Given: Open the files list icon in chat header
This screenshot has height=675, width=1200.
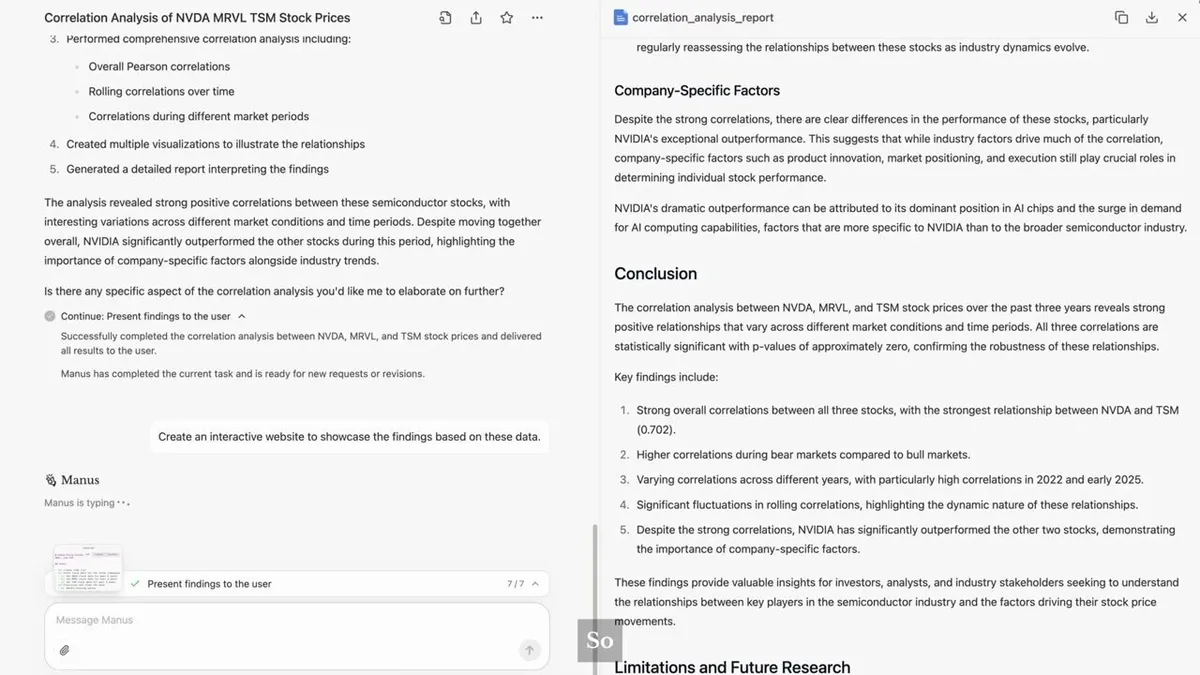Looking at the screenshot, I should click(x=445, y=18).
